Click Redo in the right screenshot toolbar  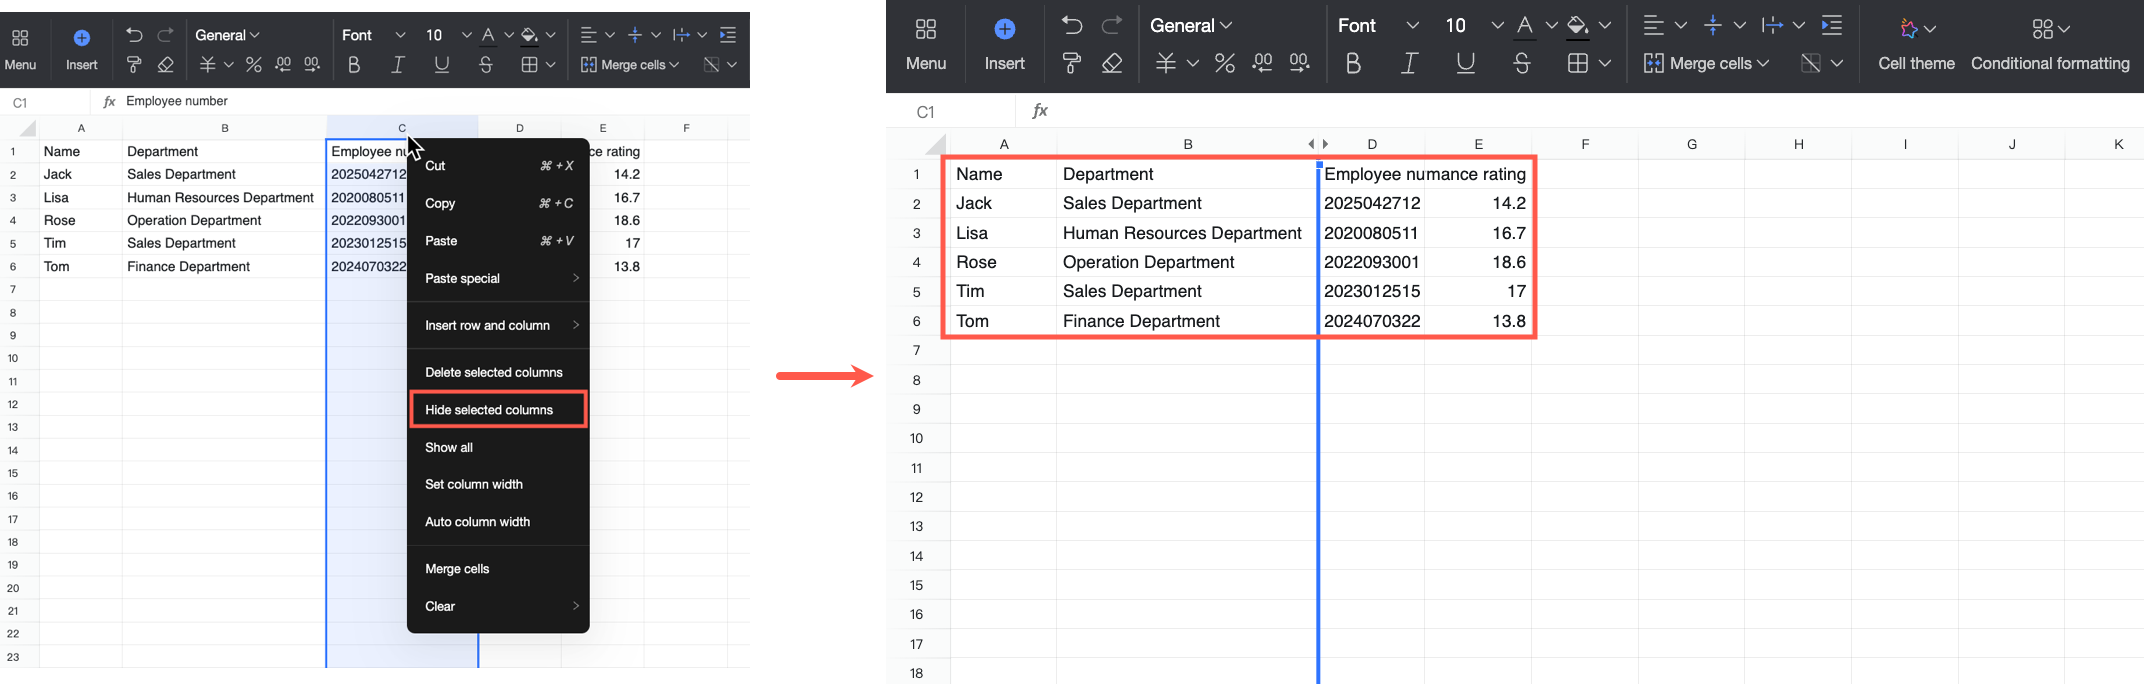(1111, 26)
